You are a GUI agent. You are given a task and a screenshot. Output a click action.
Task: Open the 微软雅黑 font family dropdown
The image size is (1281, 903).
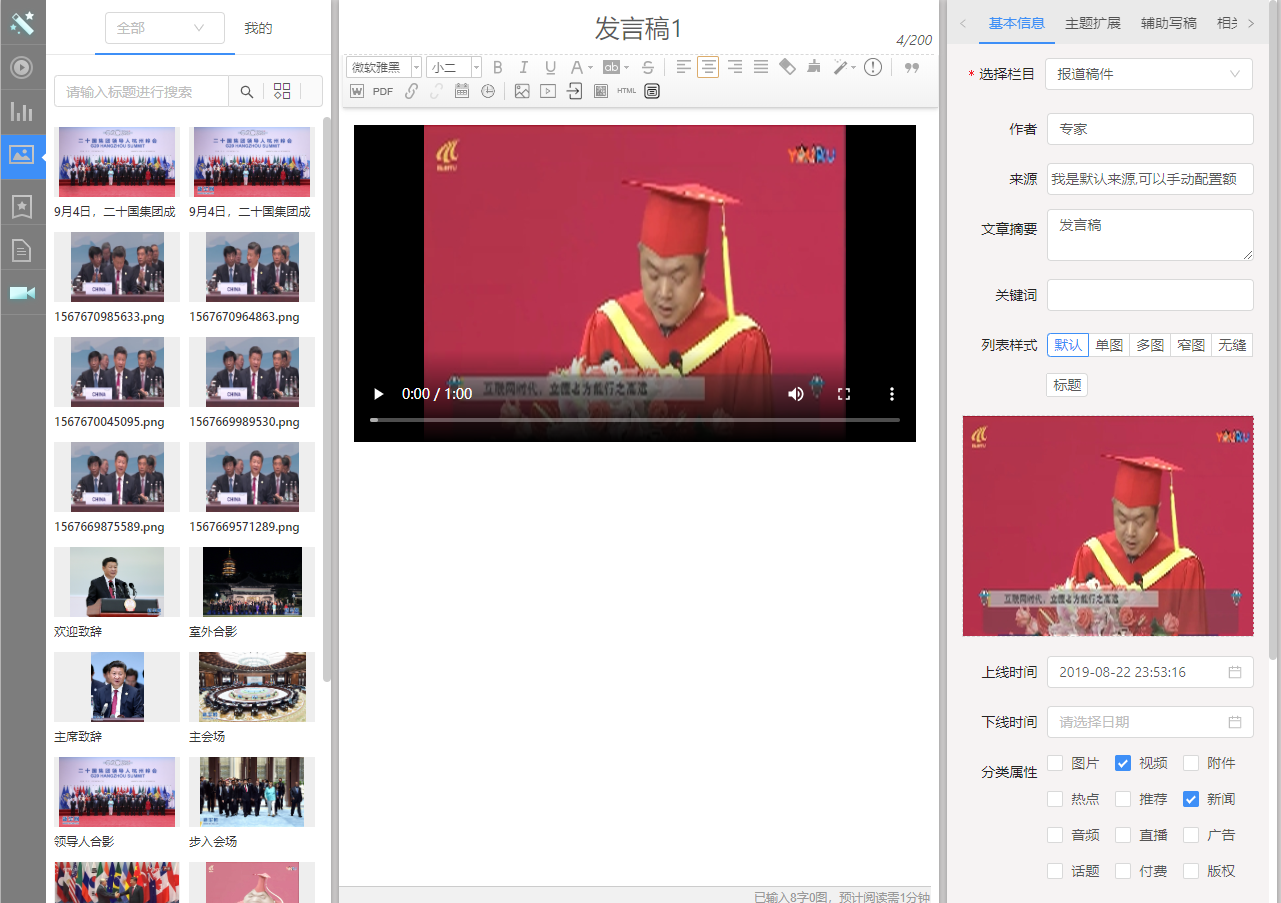click(x=384, y=68)
